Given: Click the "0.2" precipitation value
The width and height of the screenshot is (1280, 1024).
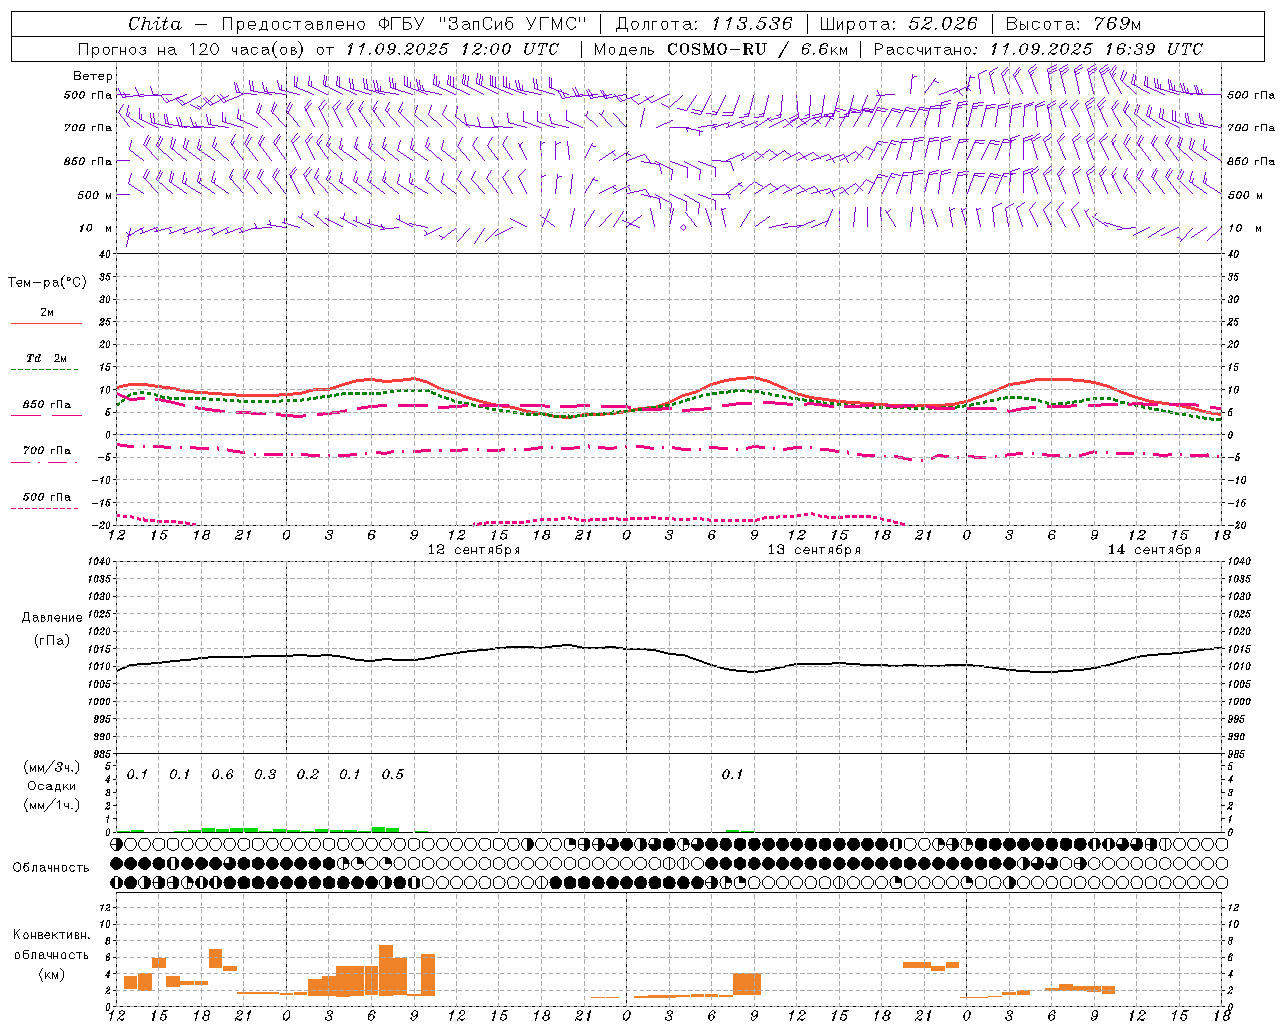Looking at the screenshot, I should coord(308,775).
